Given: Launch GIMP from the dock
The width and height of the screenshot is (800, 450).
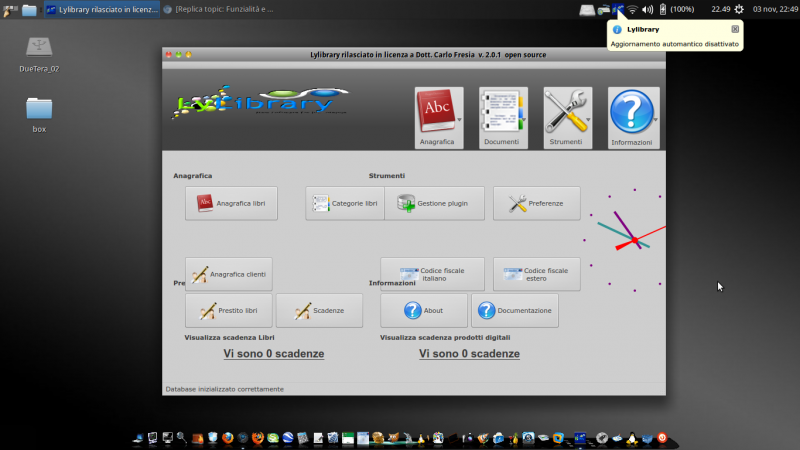Looking at the screenshot, I should [394, 438].
